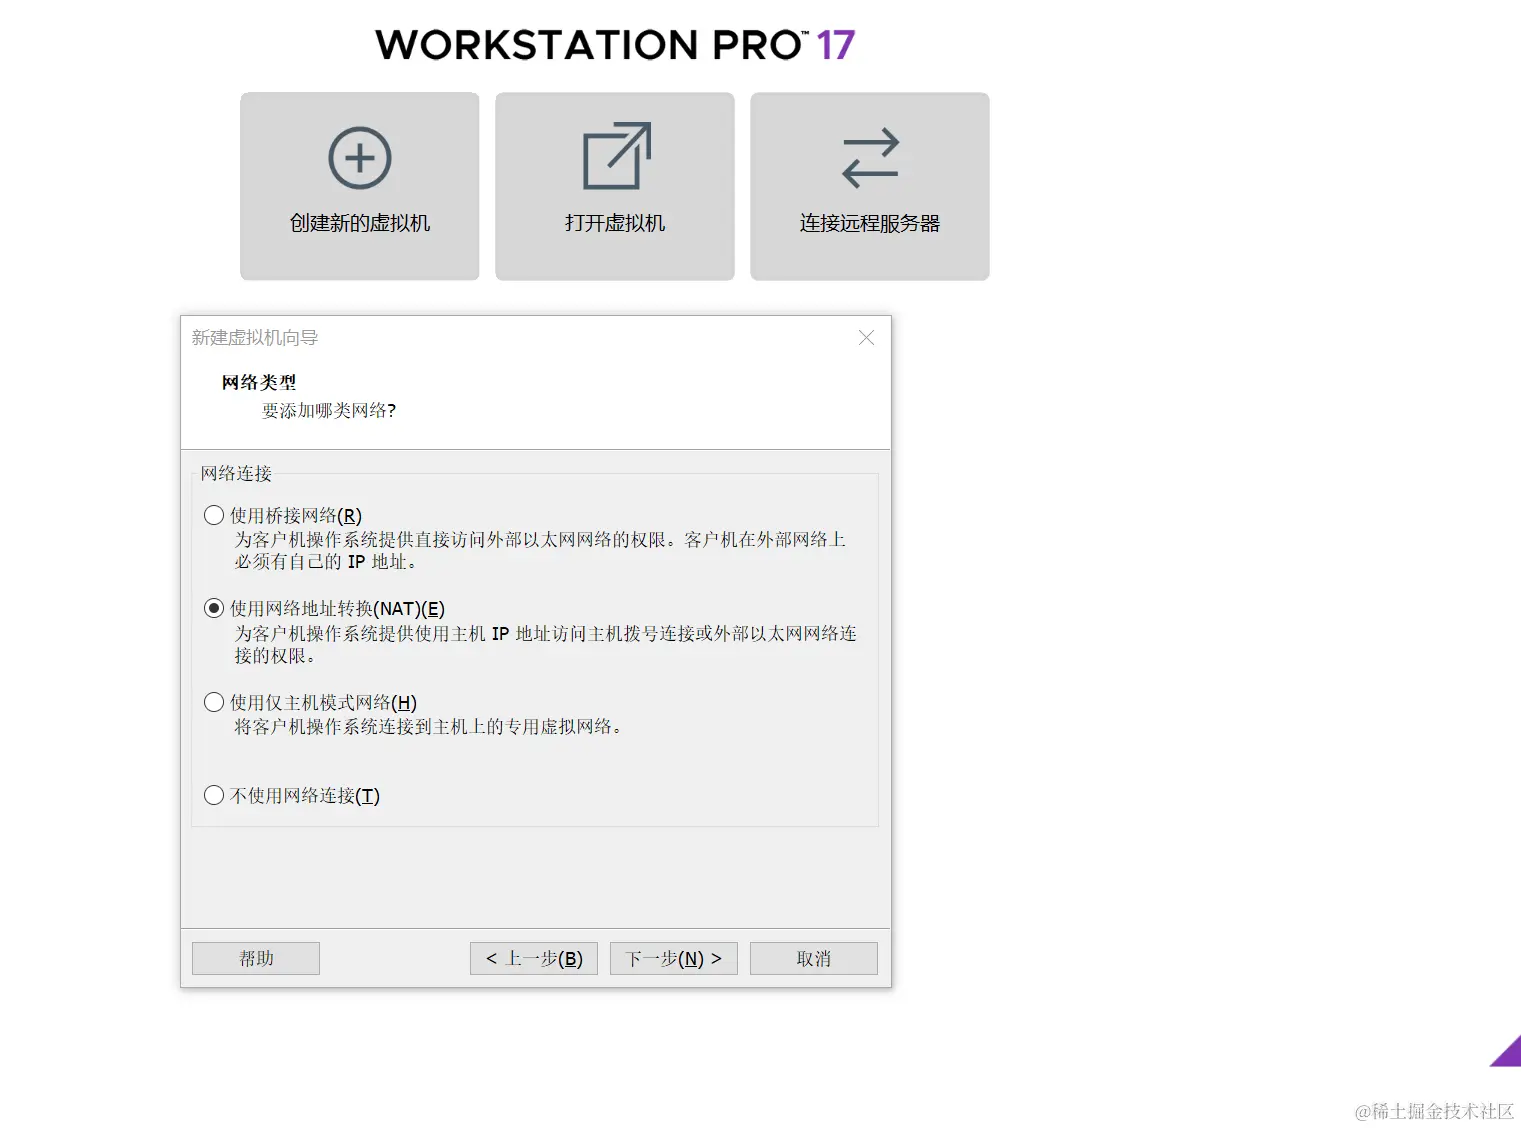
Task: Open the 打开虚拟机 tile label
Action: coord(615,223)
